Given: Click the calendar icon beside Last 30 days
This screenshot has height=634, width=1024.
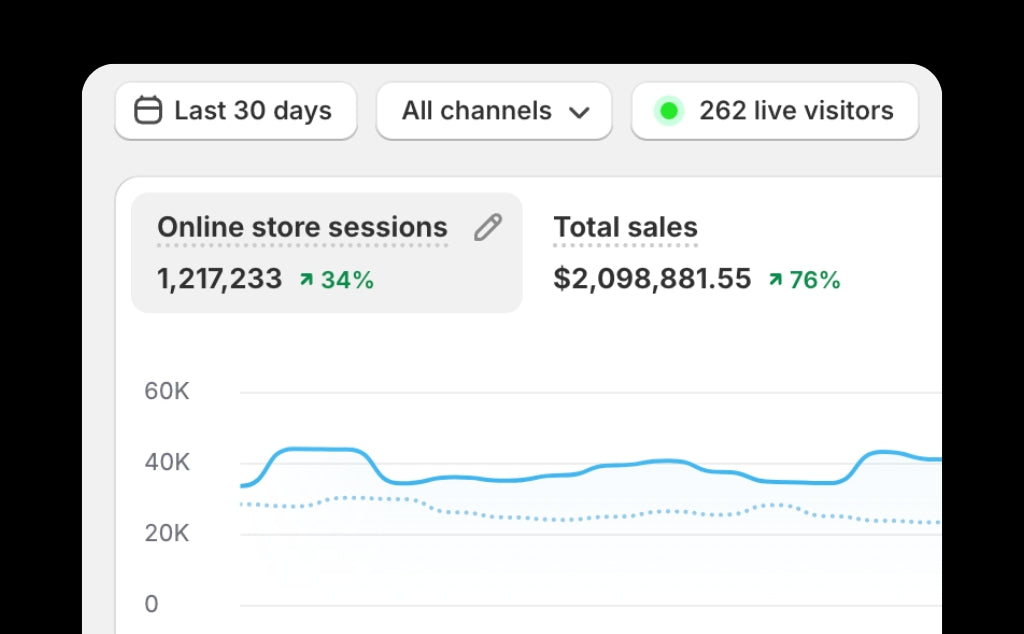Looking at the screenshot, I should (148, 110).
